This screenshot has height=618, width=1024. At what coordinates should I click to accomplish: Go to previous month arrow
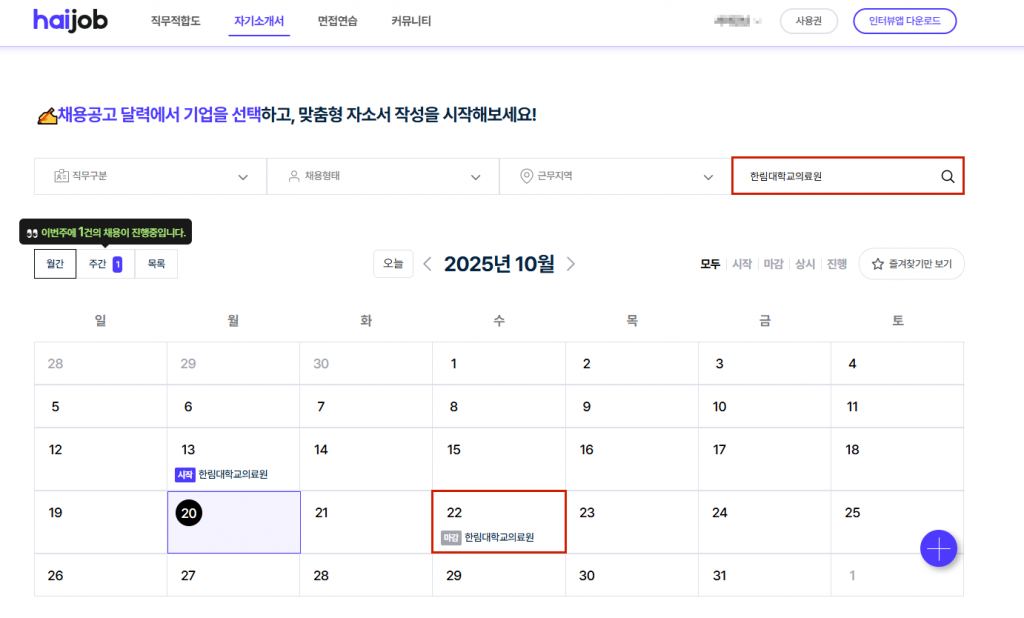(427, 264)
